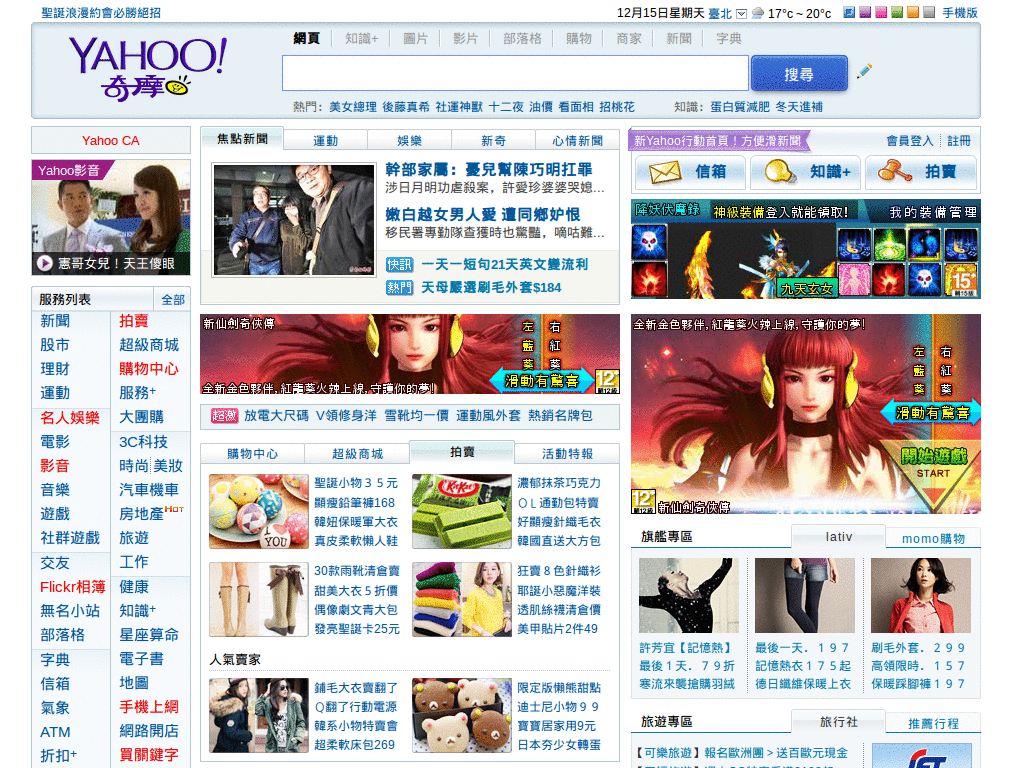1024x768 pixels.
Task: Click the search text input field
Action: pos(515,73)
